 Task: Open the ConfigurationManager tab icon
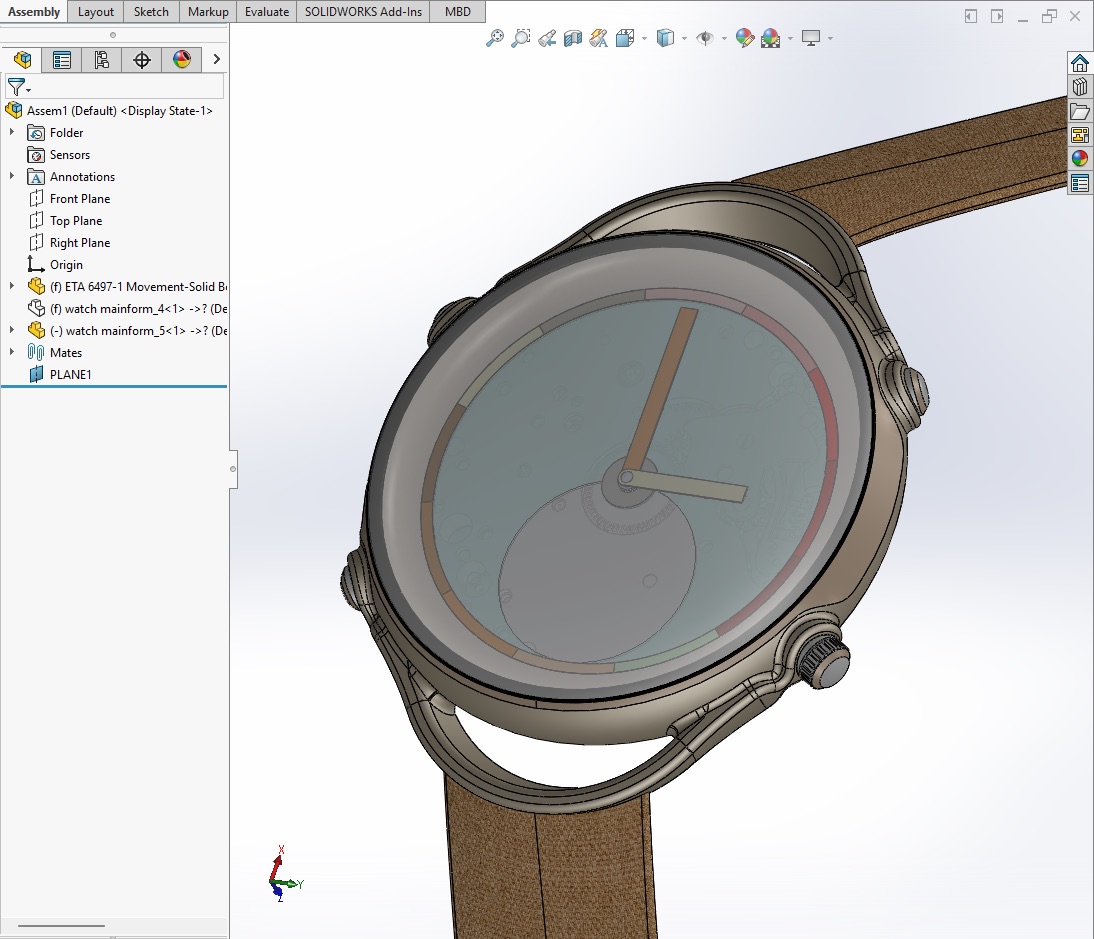point(102,60)
